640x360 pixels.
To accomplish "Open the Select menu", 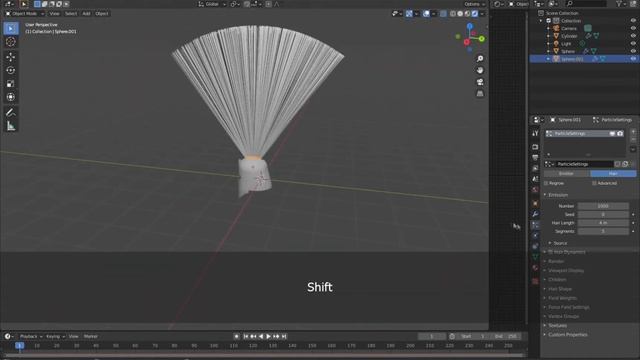I will pos(71,13).
